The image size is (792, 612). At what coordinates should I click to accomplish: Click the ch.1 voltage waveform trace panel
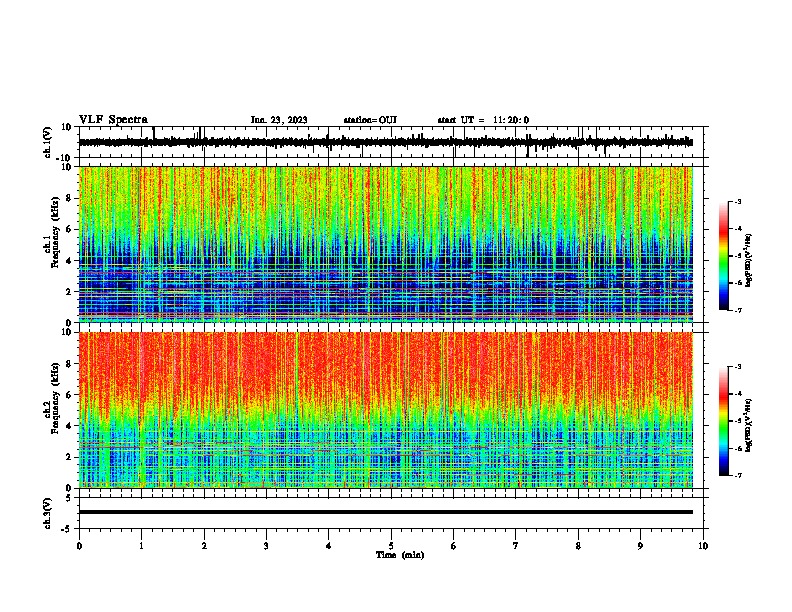(x=390, y=142)
